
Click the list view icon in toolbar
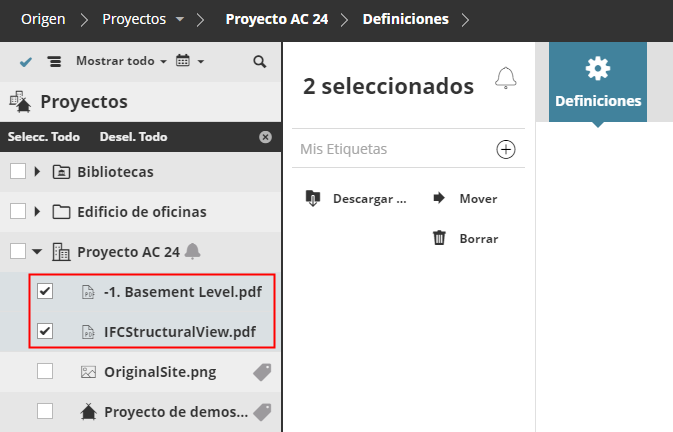(54, 62)
